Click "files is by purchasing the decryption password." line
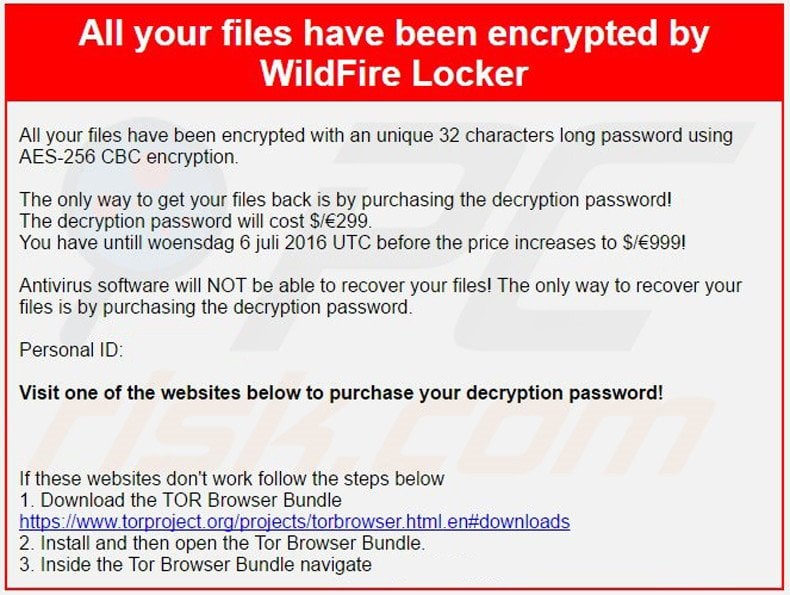 coord(215,308)
